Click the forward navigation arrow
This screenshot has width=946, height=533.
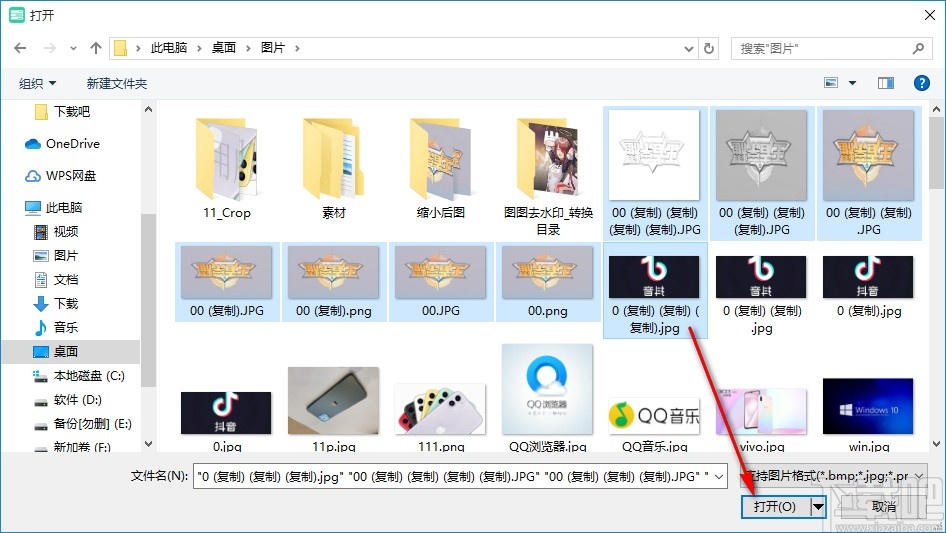click(49, 48)
